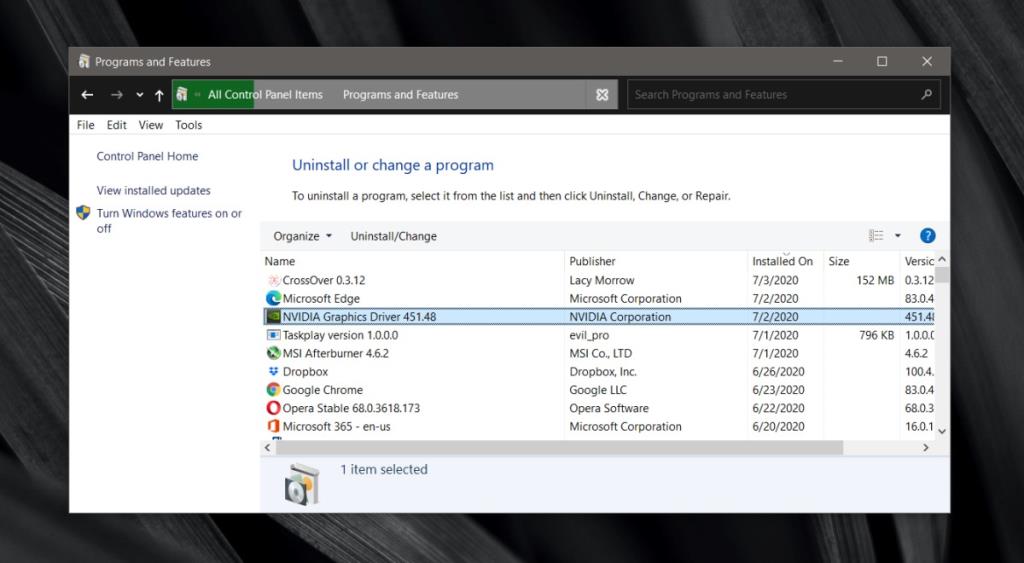This screenshot has height=563, width=1024.
Task: Click the Search Programs and Features field
Action: [x=770, y=95]
